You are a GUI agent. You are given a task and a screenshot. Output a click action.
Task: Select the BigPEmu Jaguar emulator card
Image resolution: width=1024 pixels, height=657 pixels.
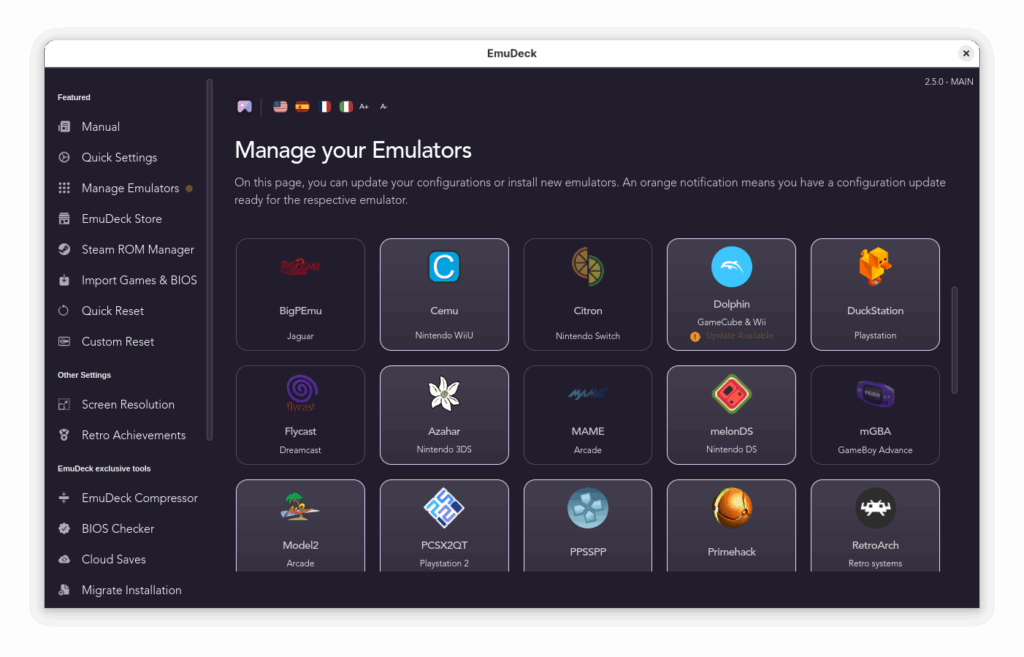(300, 295)
